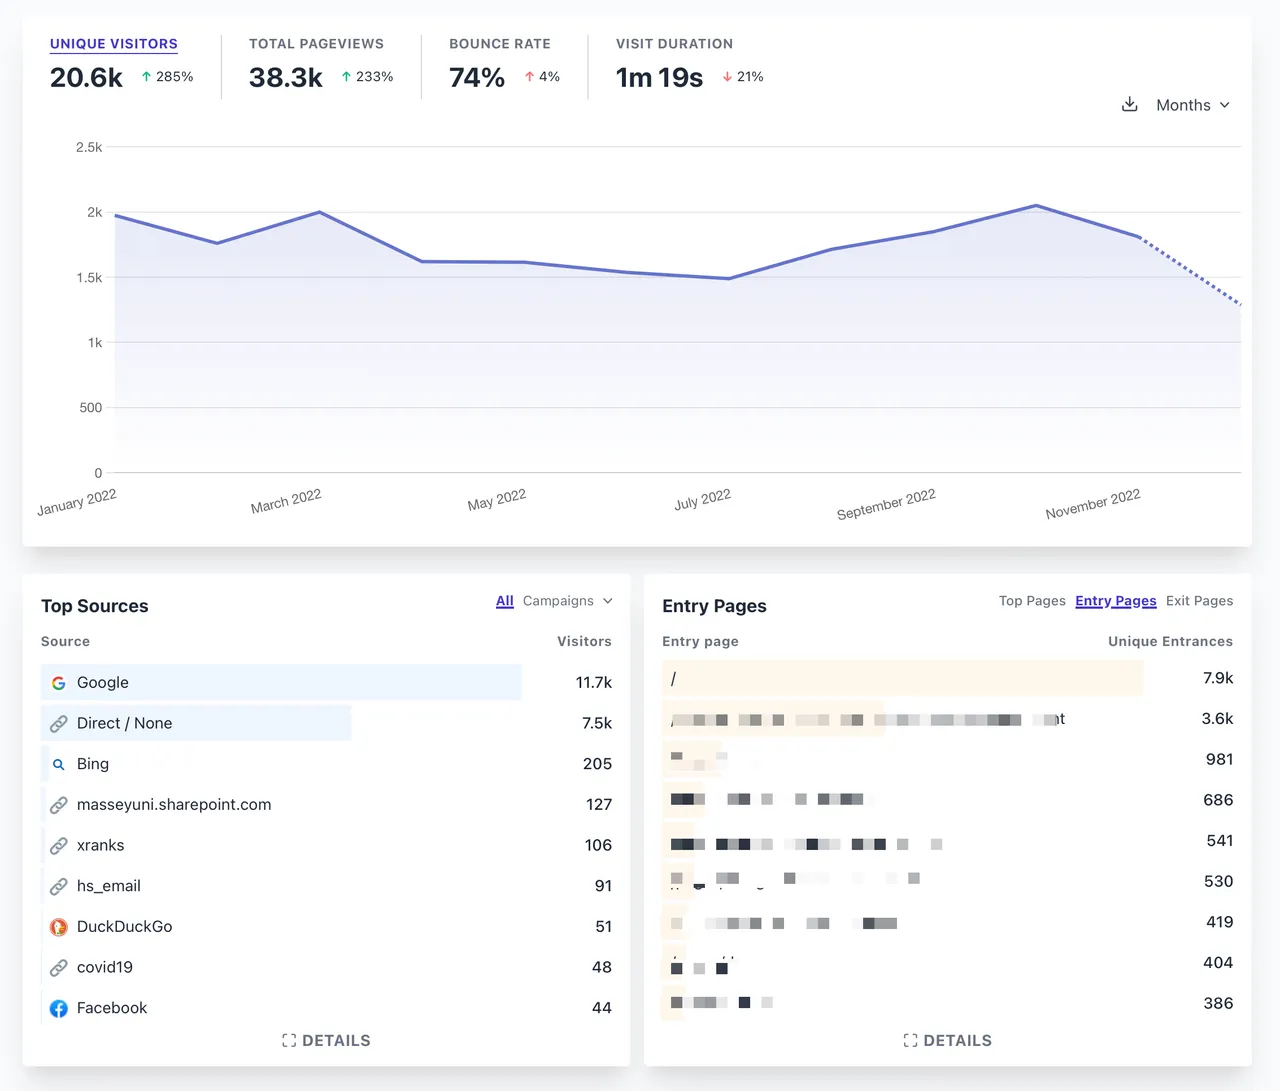
Task: Open the Months interval dropdown
Action: pos(1193,105)
